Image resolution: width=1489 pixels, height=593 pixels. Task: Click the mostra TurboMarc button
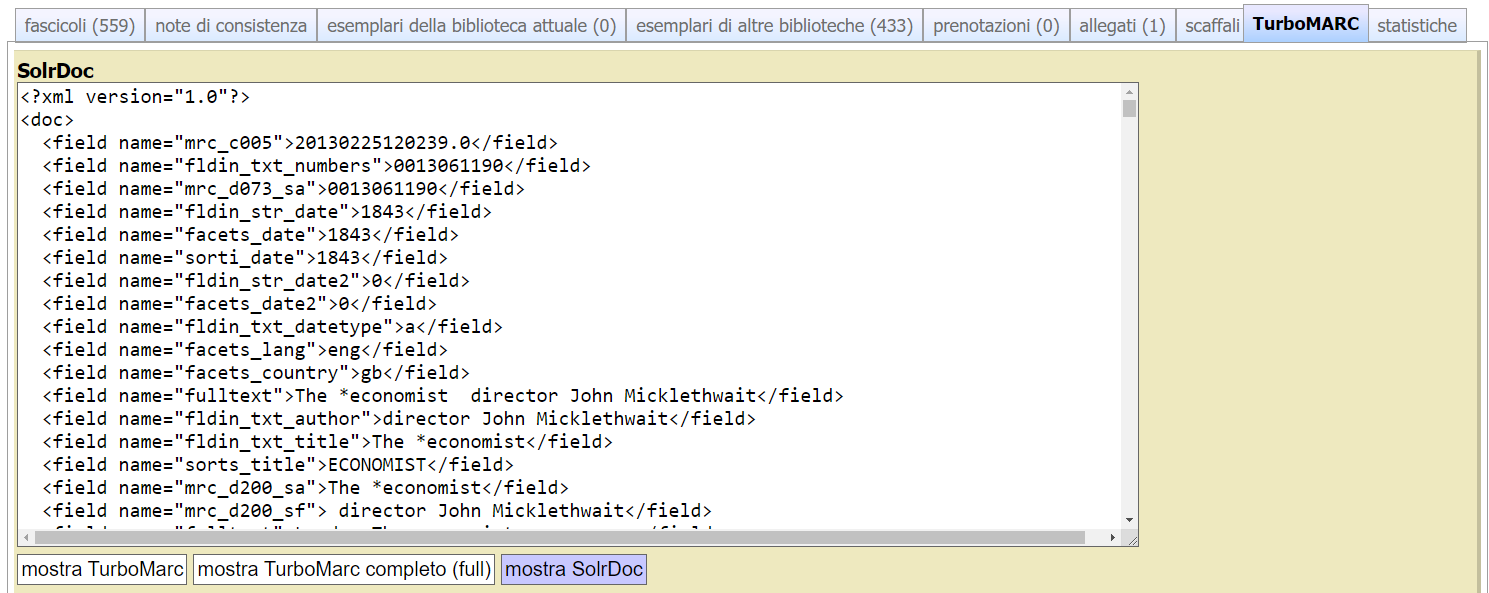pyautogui.click(x=100, y=569)
